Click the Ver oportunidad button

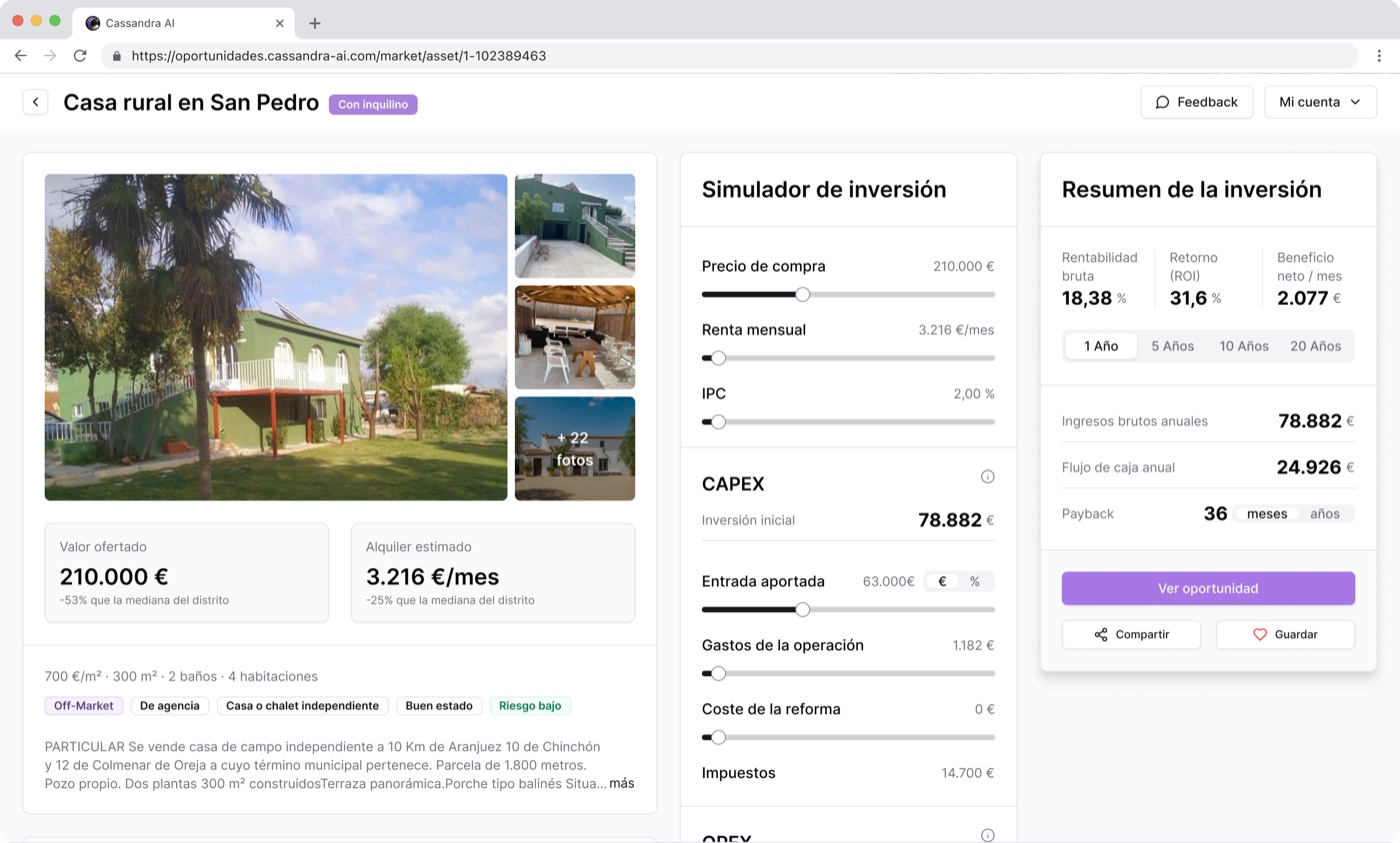pos(1208,588)
